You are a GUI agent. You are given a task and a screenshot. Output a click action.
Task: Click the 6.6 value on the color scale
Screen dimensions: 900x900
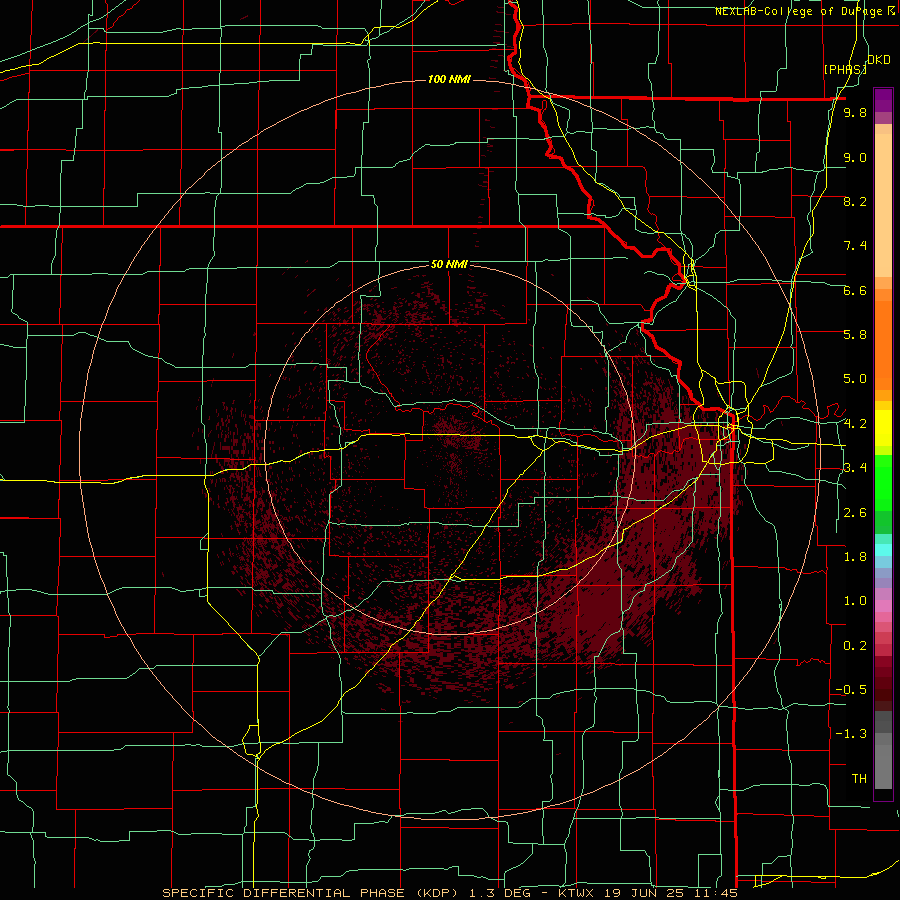tap(855, 290)
